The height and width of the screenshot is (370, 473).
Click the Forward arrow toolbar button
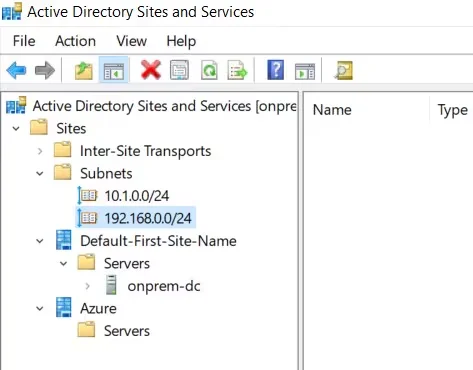pos(45,70)
